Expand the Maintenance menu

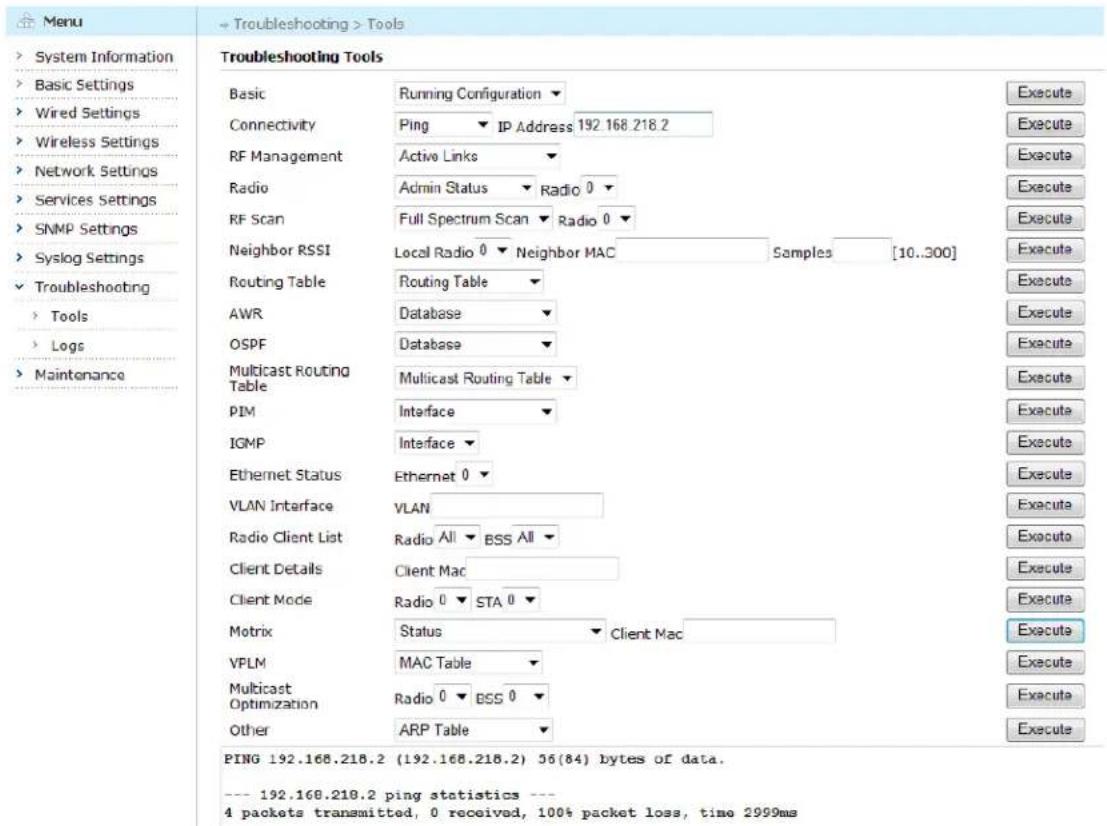(79, 374)
